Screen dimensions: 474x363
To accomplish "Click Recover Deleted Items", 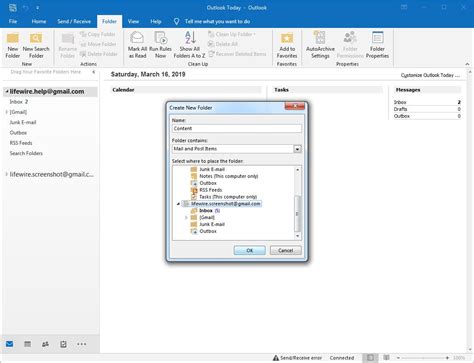I will [237, 54].
